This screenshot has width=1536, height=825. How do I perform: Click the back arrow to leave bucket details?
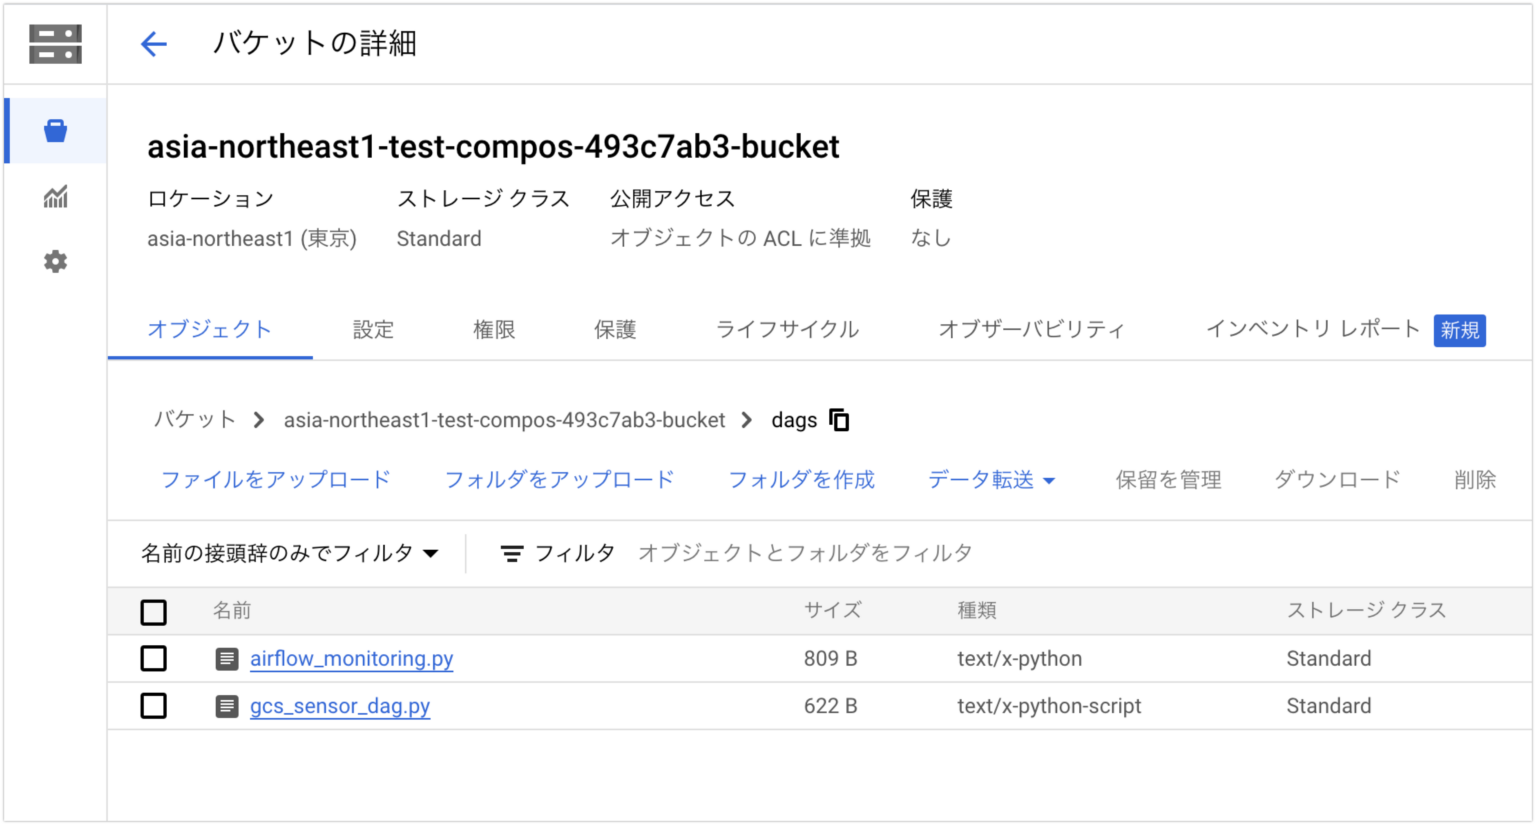[x=152, y=44]
